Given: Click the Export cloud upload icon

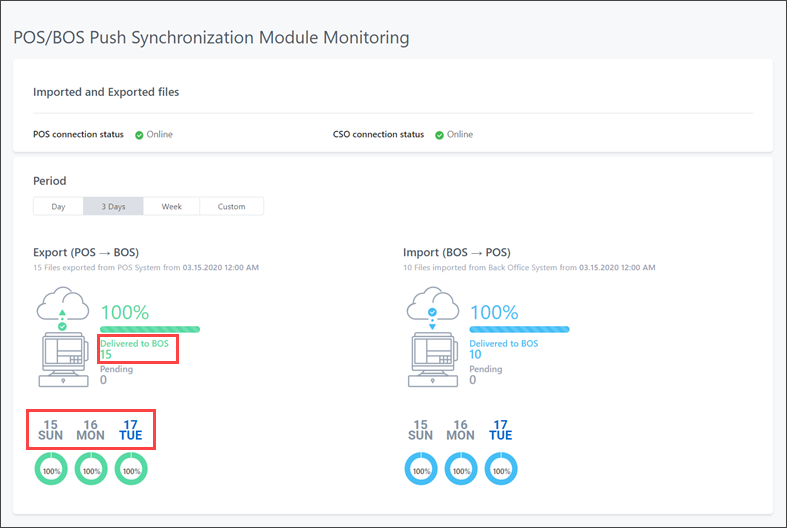Looking at the screenshot, I should pyautogui.click(x=63, y=308).
